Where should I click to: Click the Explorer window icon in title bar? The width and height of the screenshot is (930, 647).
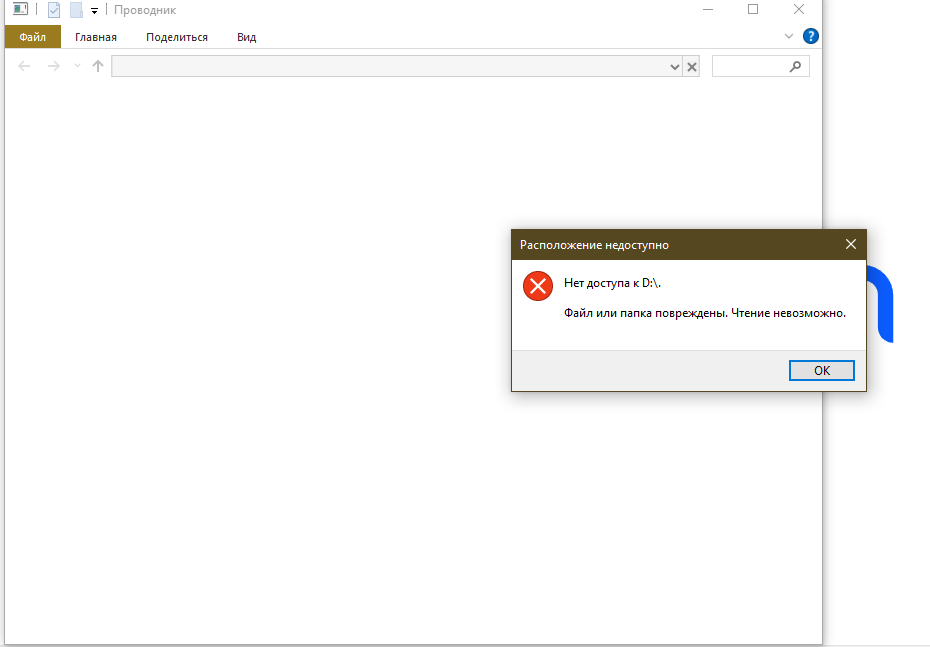click(20, 10)
